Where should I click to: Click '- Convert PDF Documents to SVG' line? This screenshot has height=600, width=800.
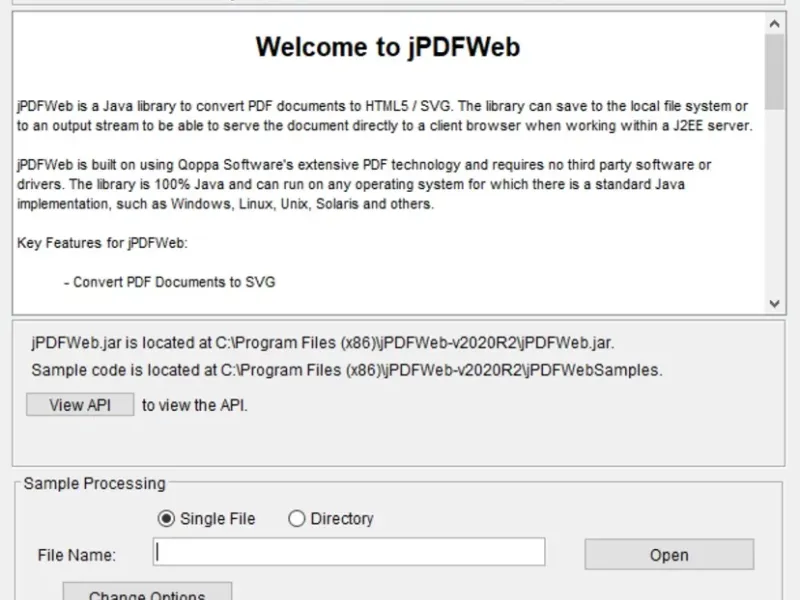tap(169, 282)
